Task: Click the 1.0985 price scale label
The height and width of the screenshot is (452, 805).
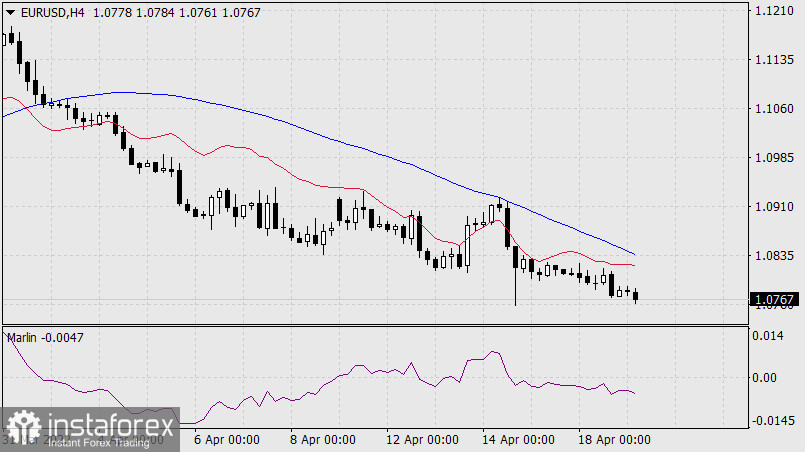Action: [774, 158]
